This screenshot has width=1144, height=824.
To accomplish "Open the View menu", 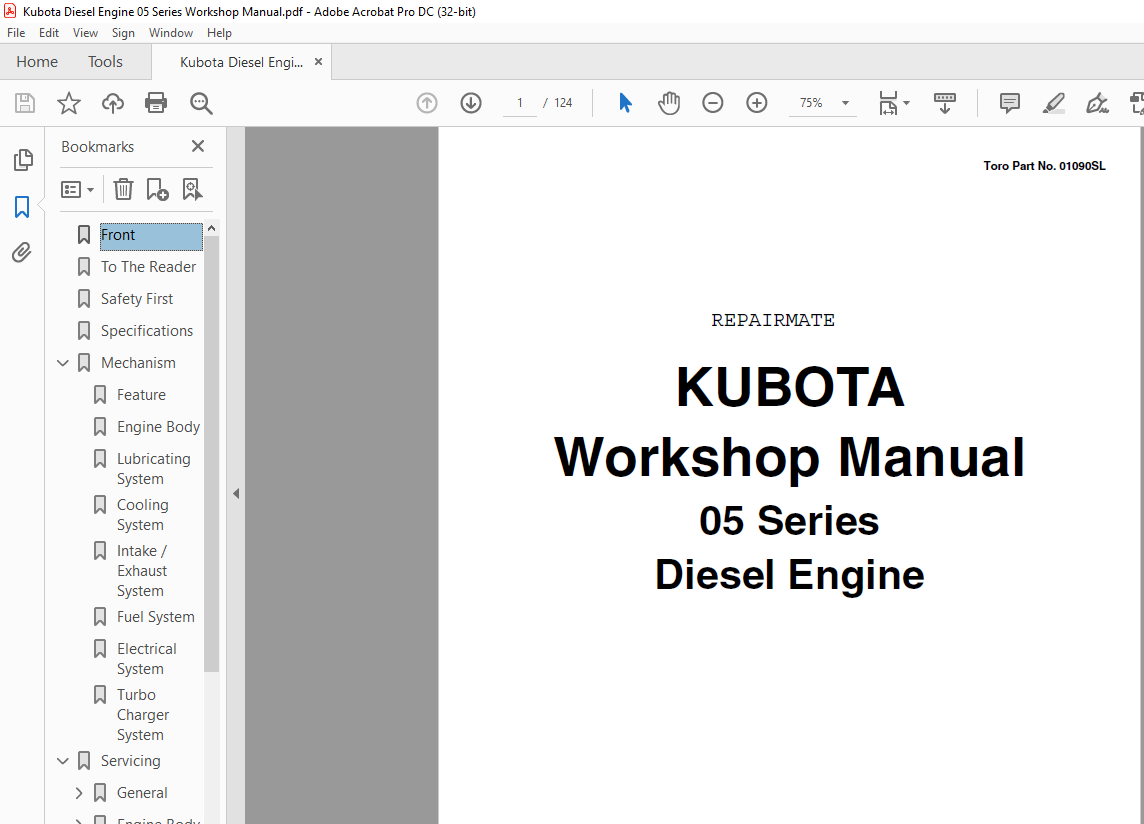I will pyautogui.click(x=85, y=33).
